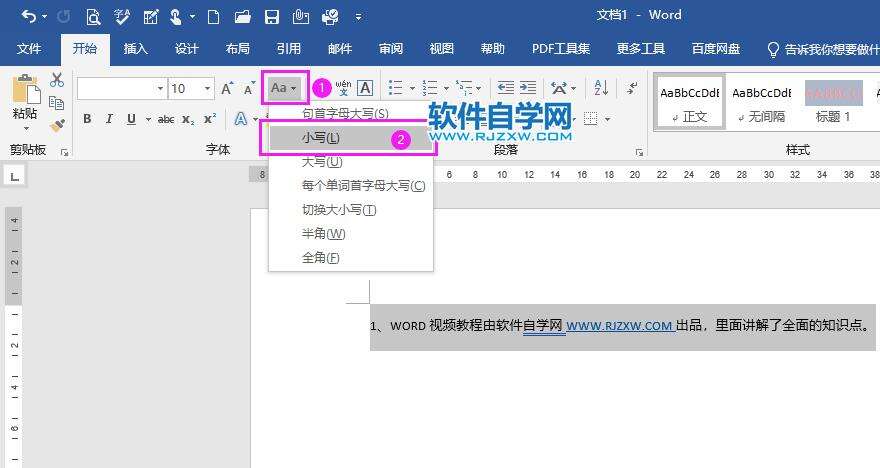Screen dimensions: 880x468
Task: Click the WWW.RJZXW.COM link in document
Action: coord(619,325)
